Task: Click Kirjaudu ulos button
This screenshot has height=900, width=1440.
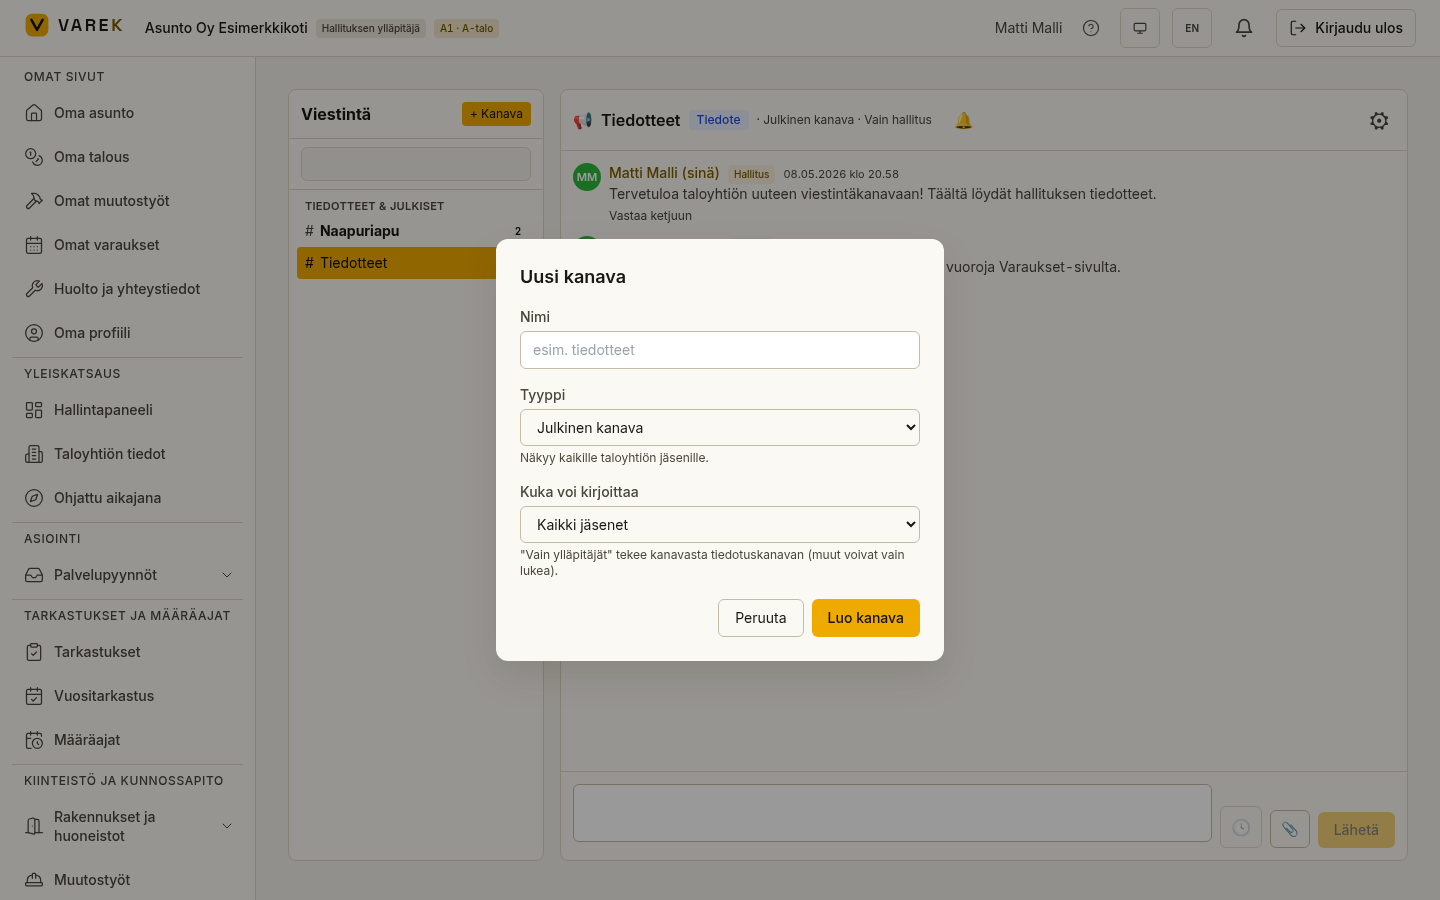Action: point(1346,28)
